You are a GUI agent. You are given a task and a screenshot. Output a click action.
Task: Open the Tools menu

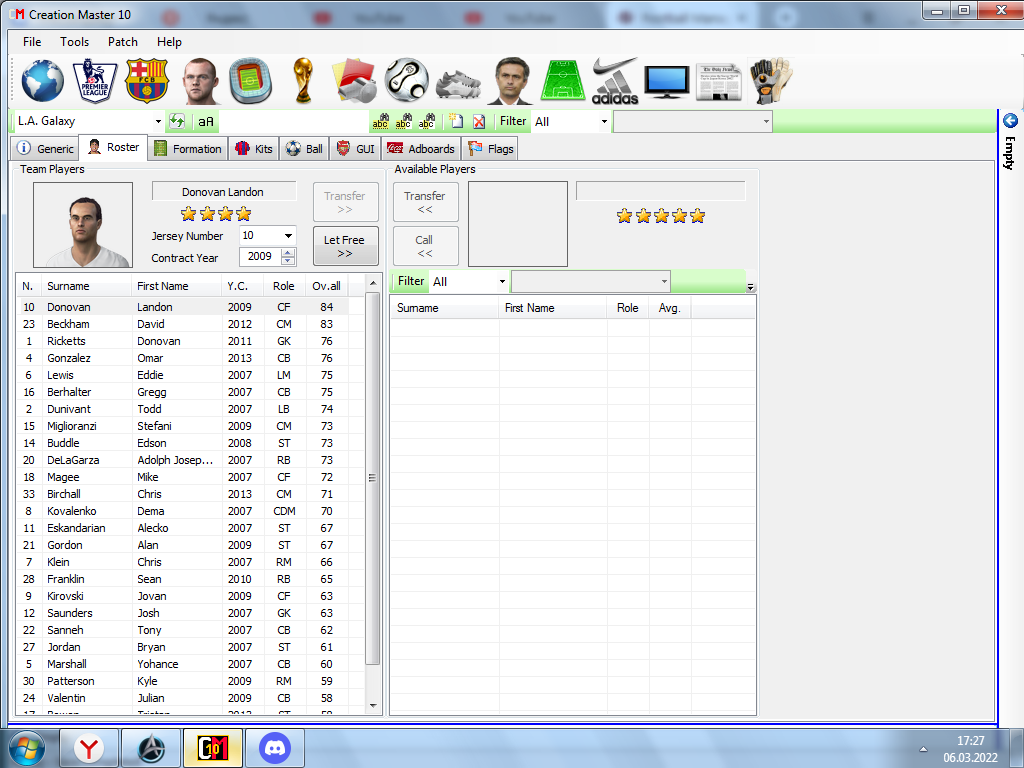click(74, 42)
